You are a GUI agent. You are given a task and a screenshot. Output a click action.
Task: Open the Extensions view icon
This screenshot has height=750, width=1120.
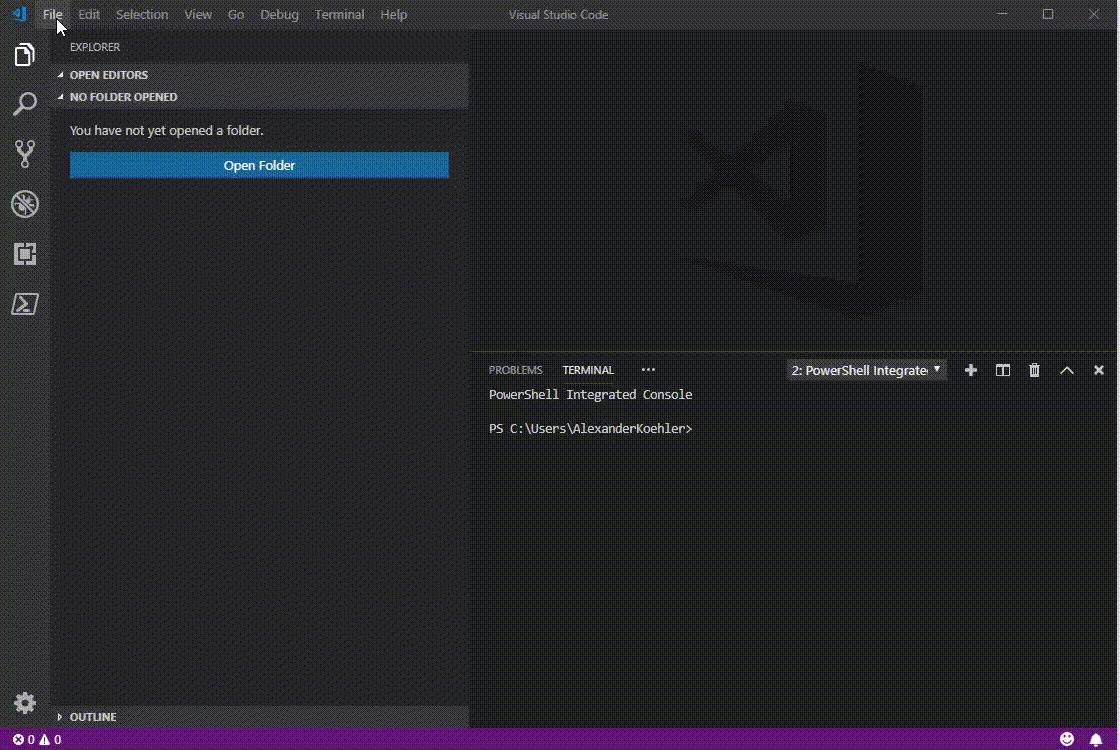[24, 254]
